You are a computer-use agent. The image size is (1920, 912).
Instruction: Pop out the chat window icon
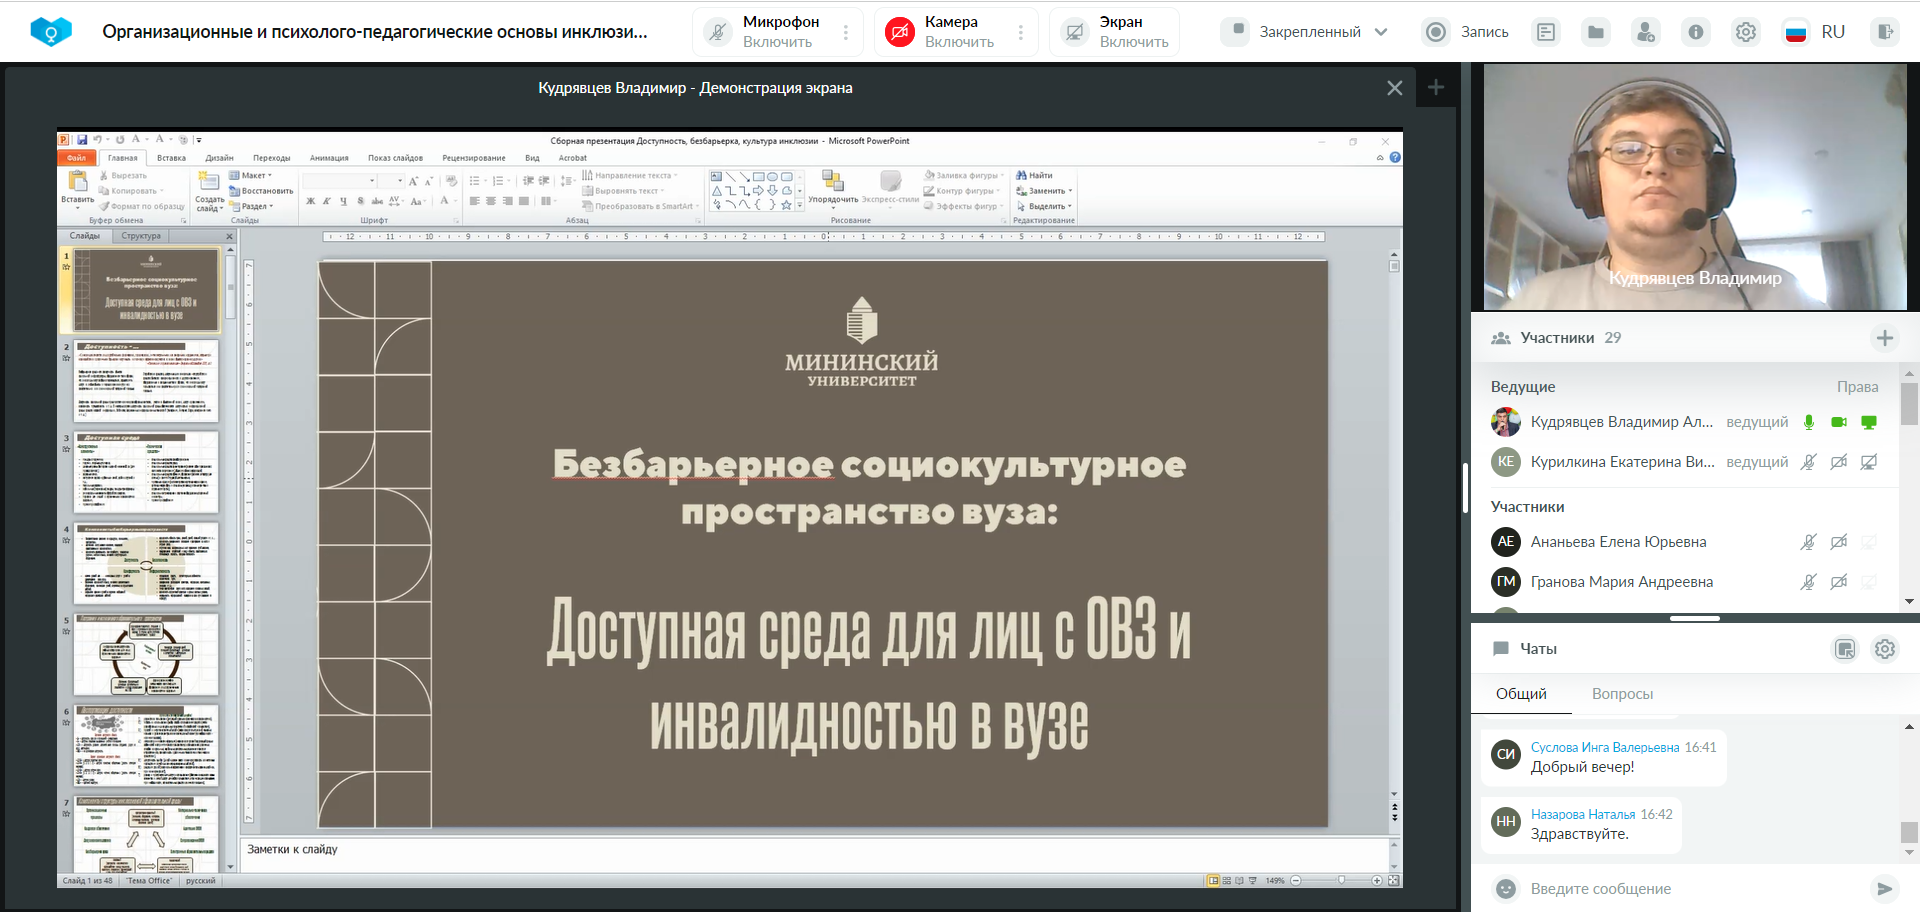point(1845,649)
